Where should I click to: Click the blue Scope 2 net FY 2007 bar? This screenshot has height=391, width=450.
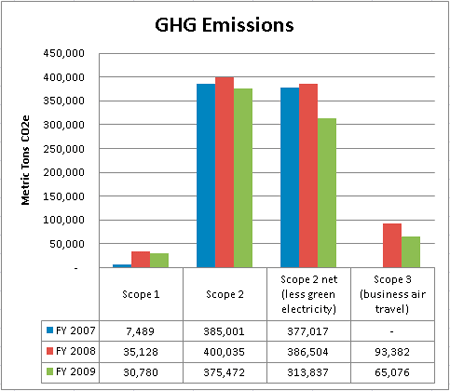pos(290,178)
